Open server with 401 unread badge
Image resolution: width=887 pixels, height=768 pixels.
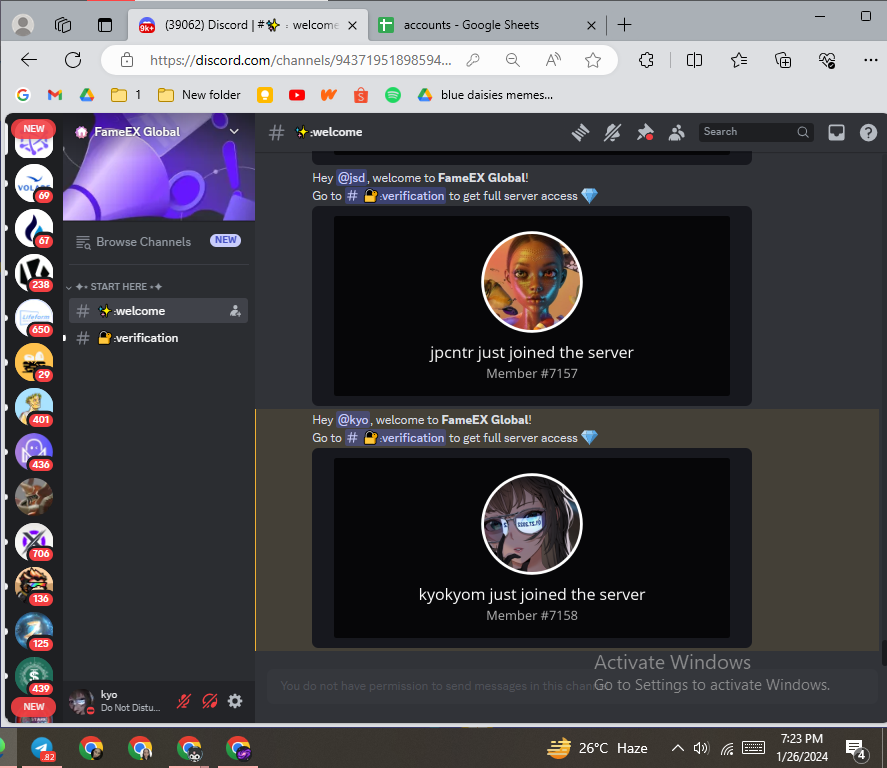(x=34, y=408)
